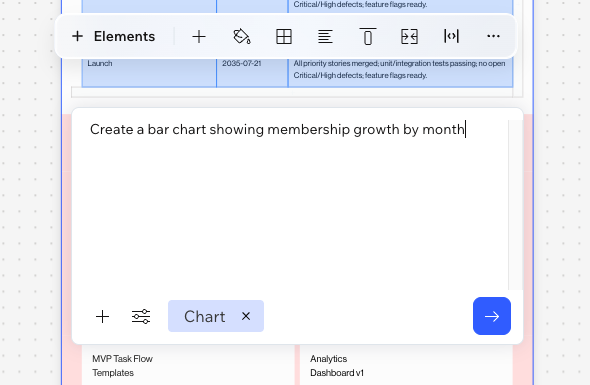Screen dimensions: 590x385
Task: Open the table grid borders icon
Action: [284, 37]
